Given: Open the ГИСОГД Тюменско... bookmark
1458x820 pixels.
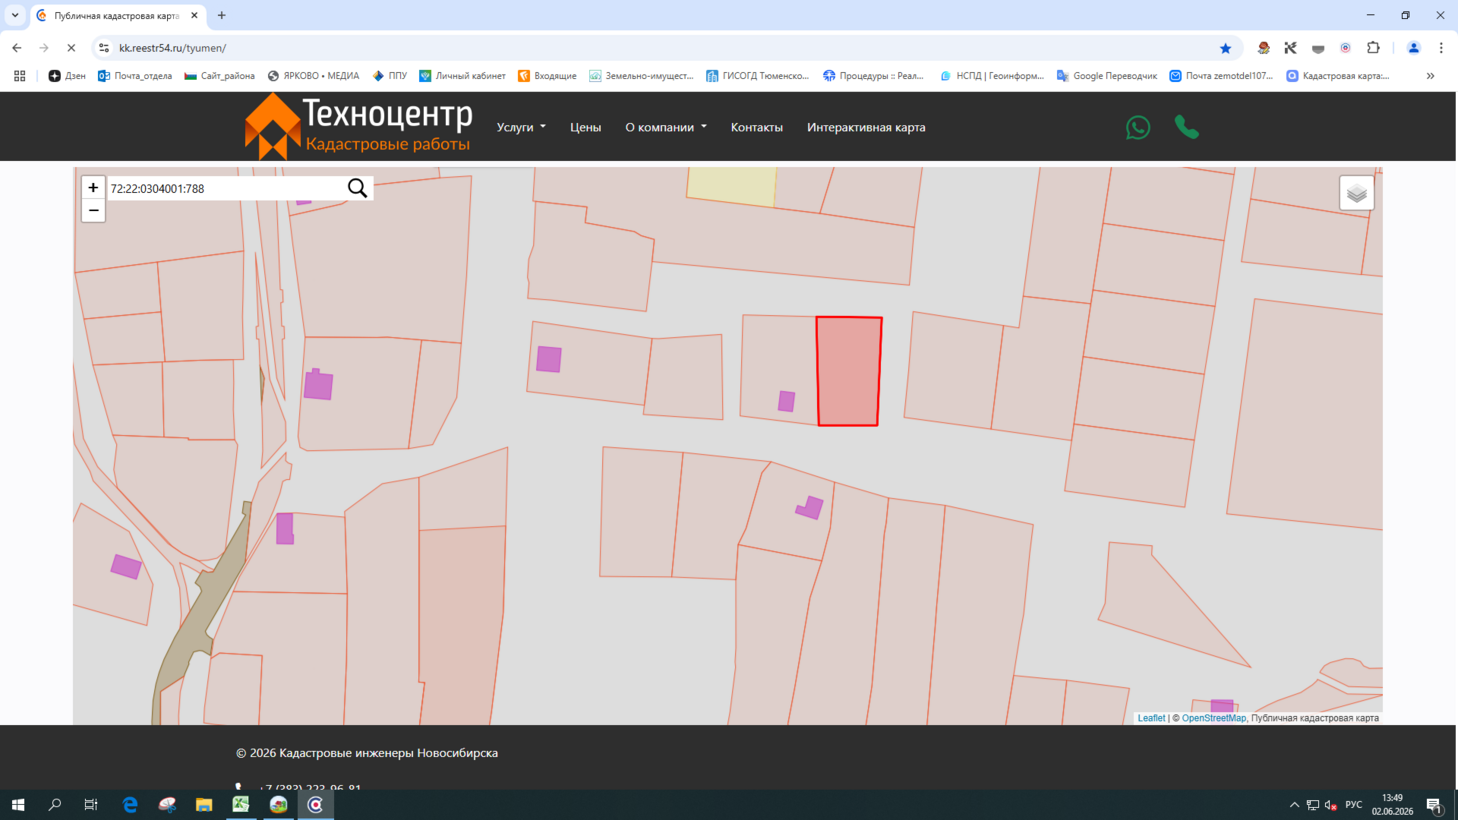Looking at the screenshot, I should tap(758, 76).
